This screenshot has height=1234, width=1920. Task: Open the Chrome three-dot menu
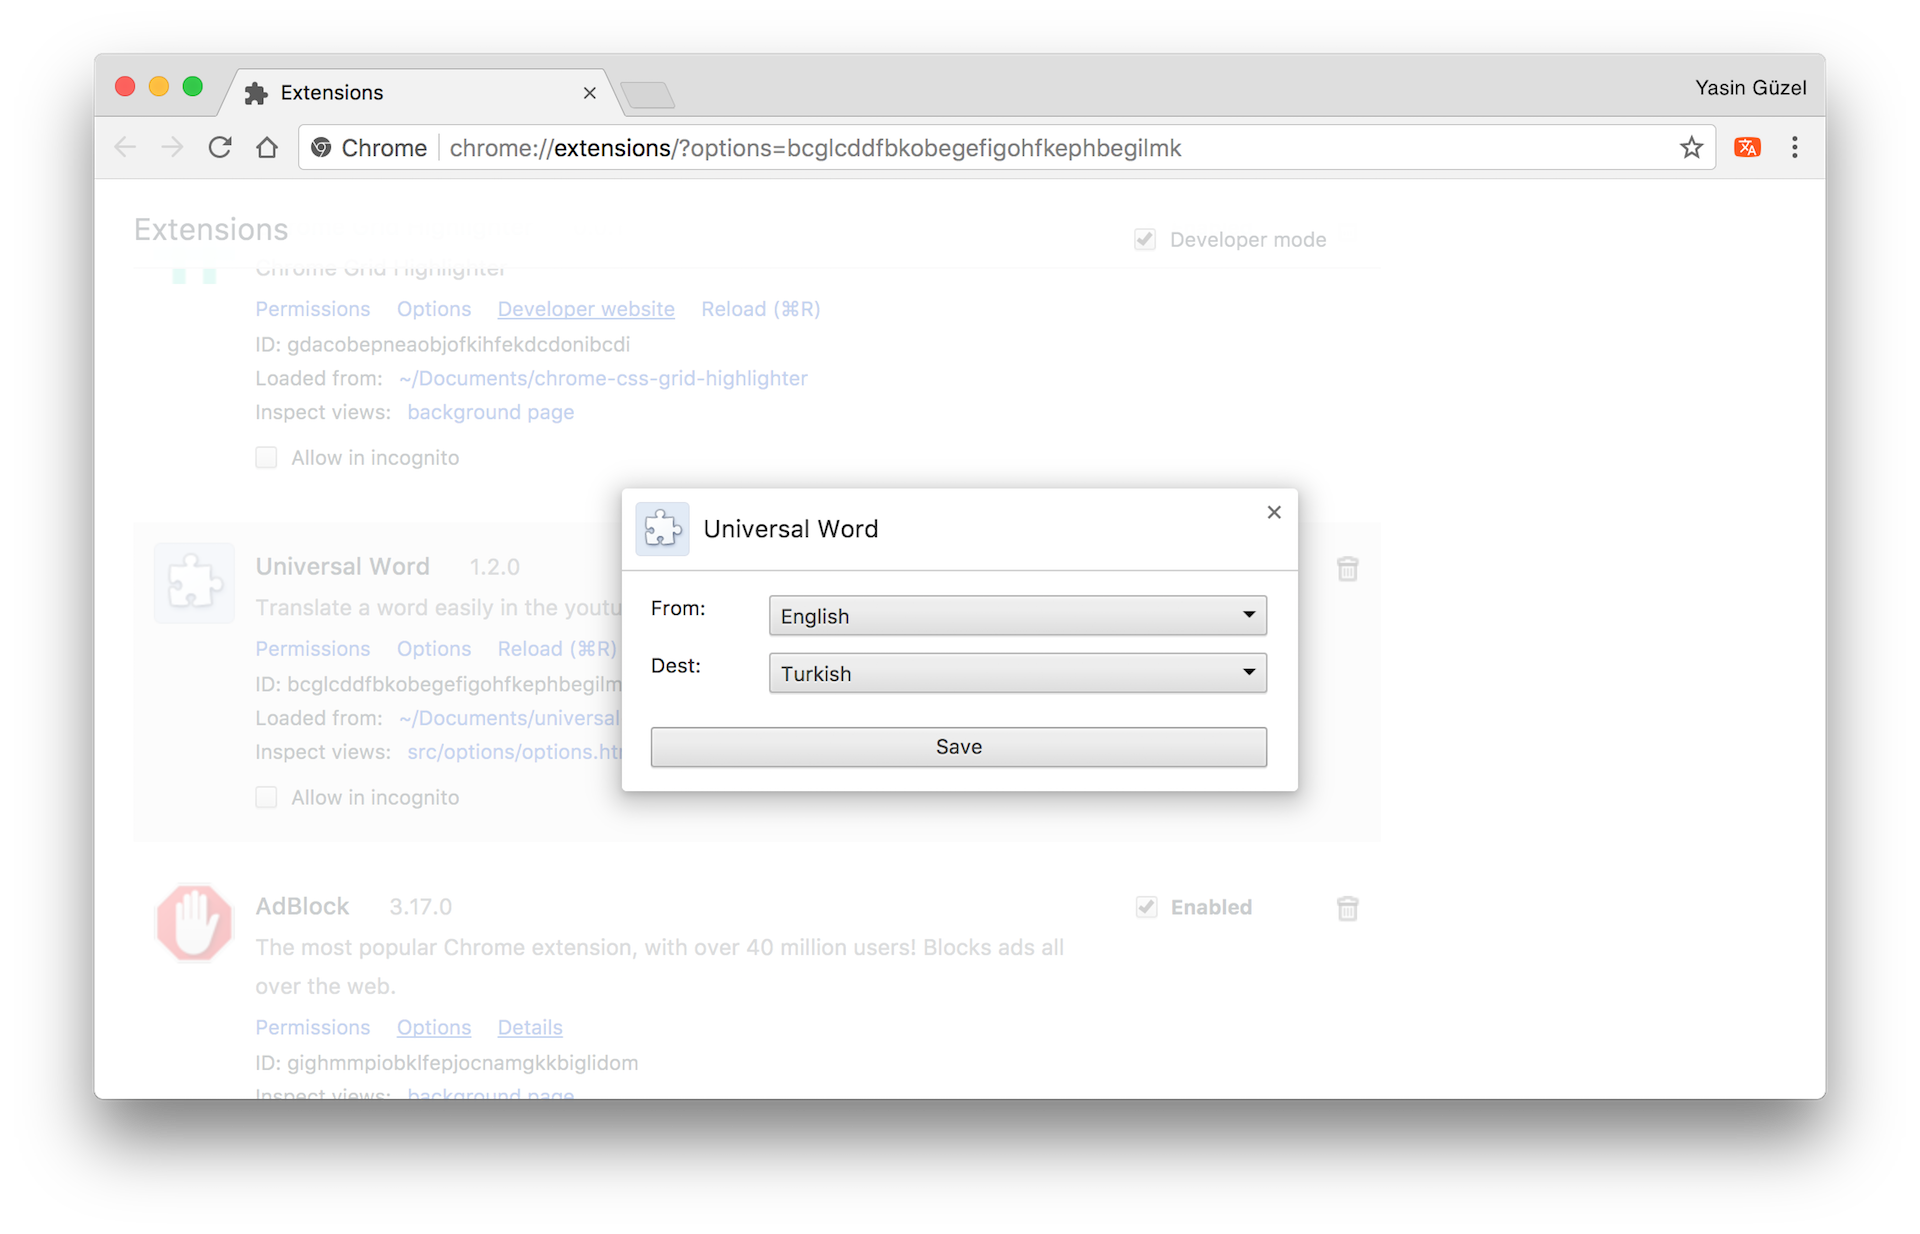pos(1795,148)
